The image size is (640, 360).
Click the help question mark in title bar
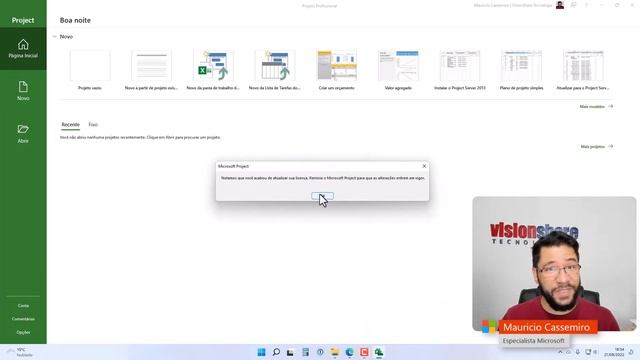587,5
